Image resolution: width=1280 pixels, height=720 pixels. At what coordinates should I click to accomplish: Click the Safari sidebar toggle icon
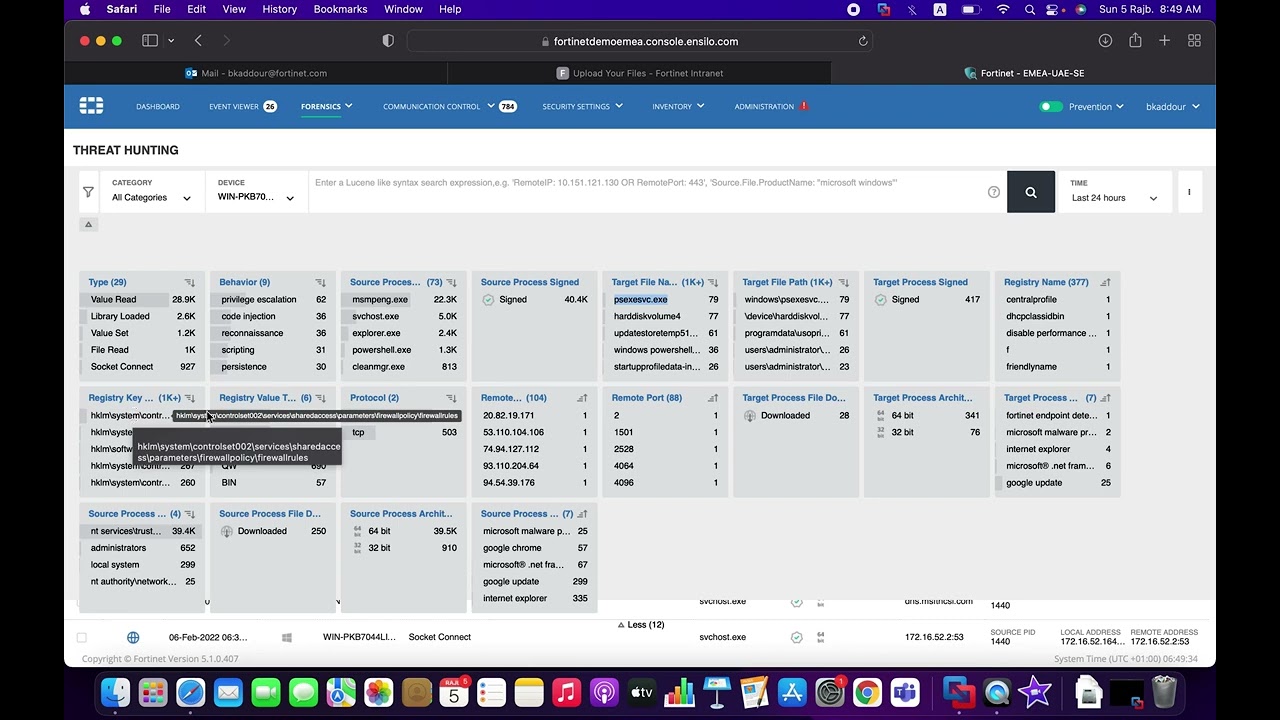[150, 41]
